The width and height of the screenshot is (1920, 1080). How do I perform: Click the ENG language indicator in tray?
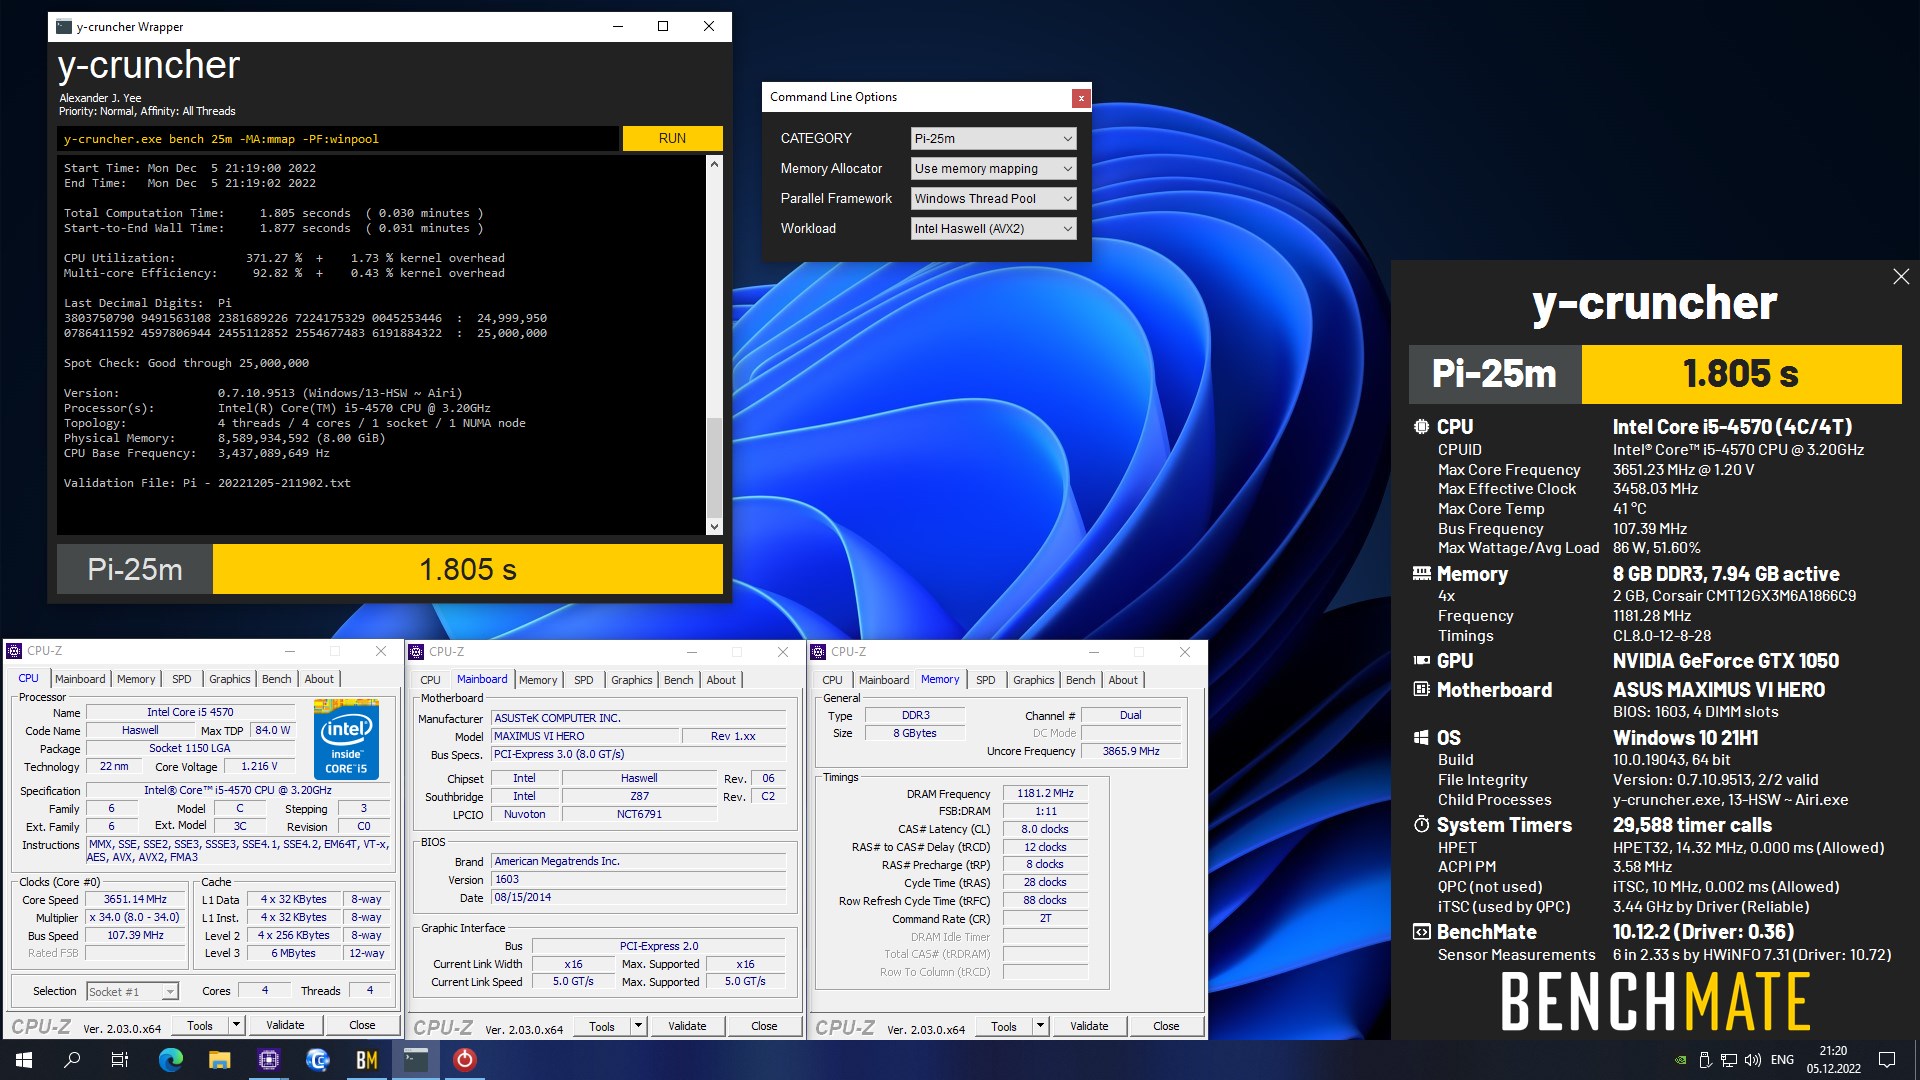tap(1782, 1060)
